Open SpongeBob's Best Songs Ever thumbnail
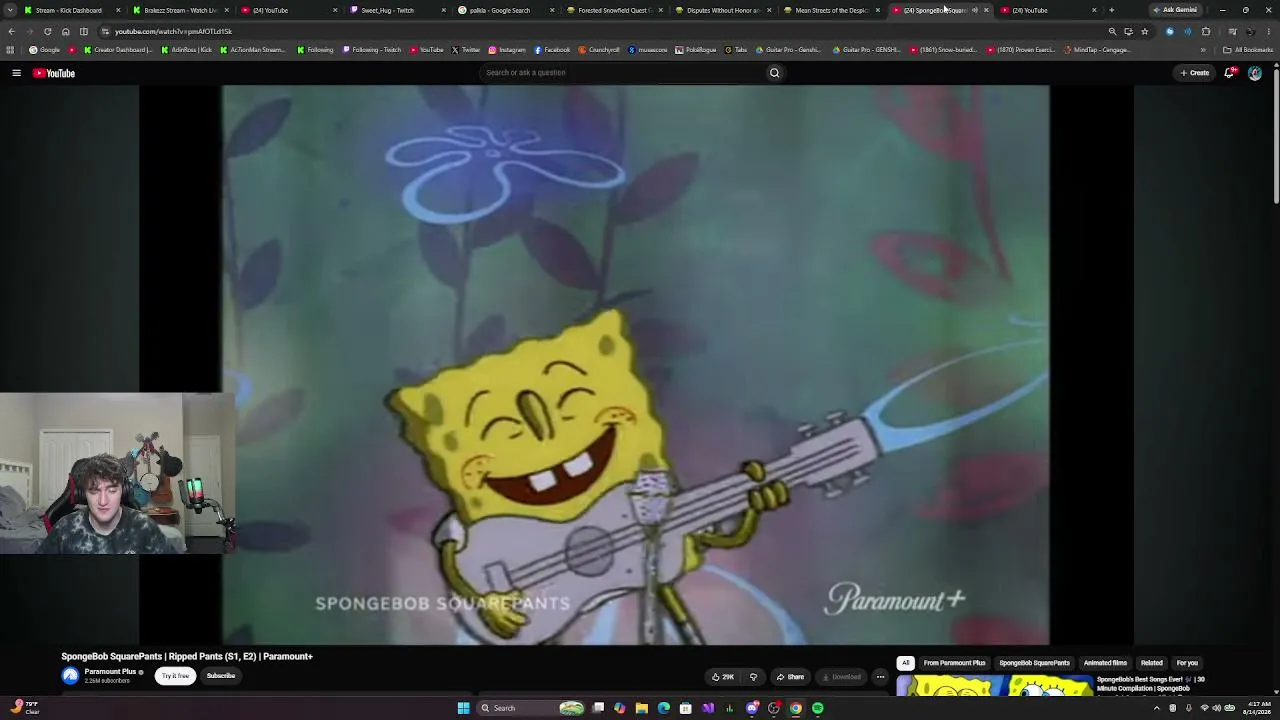 [995, 686]
